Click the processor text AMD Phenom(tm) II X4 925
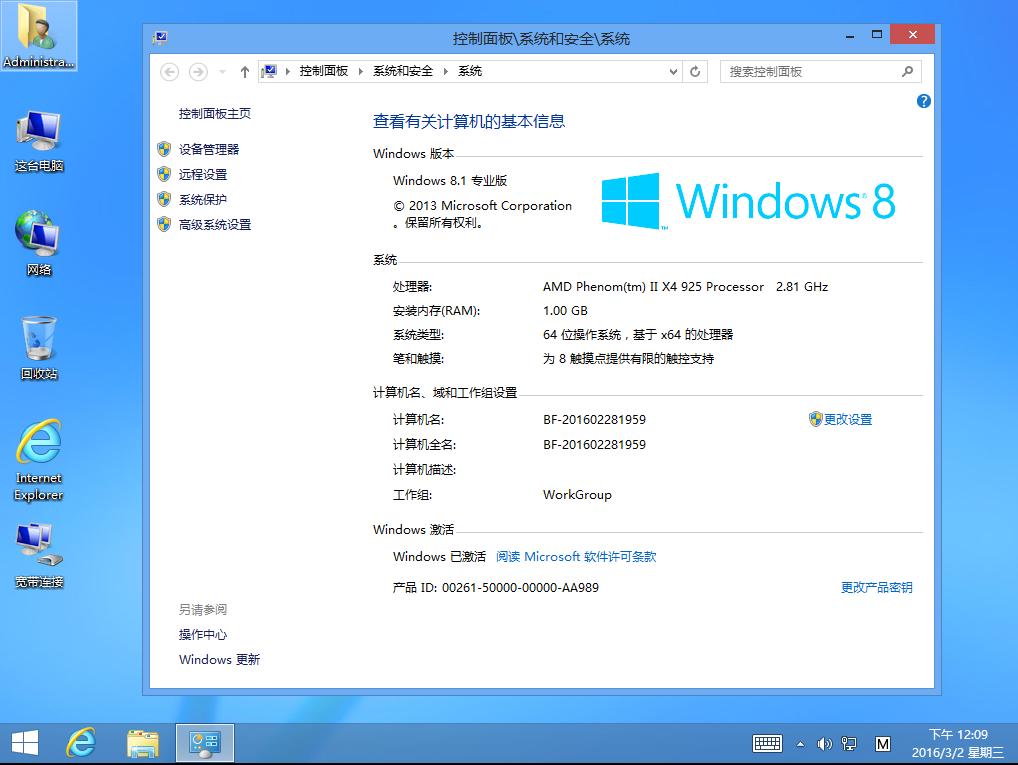The height and width of the screenshot is (765, 1018). tap(653, 287)
